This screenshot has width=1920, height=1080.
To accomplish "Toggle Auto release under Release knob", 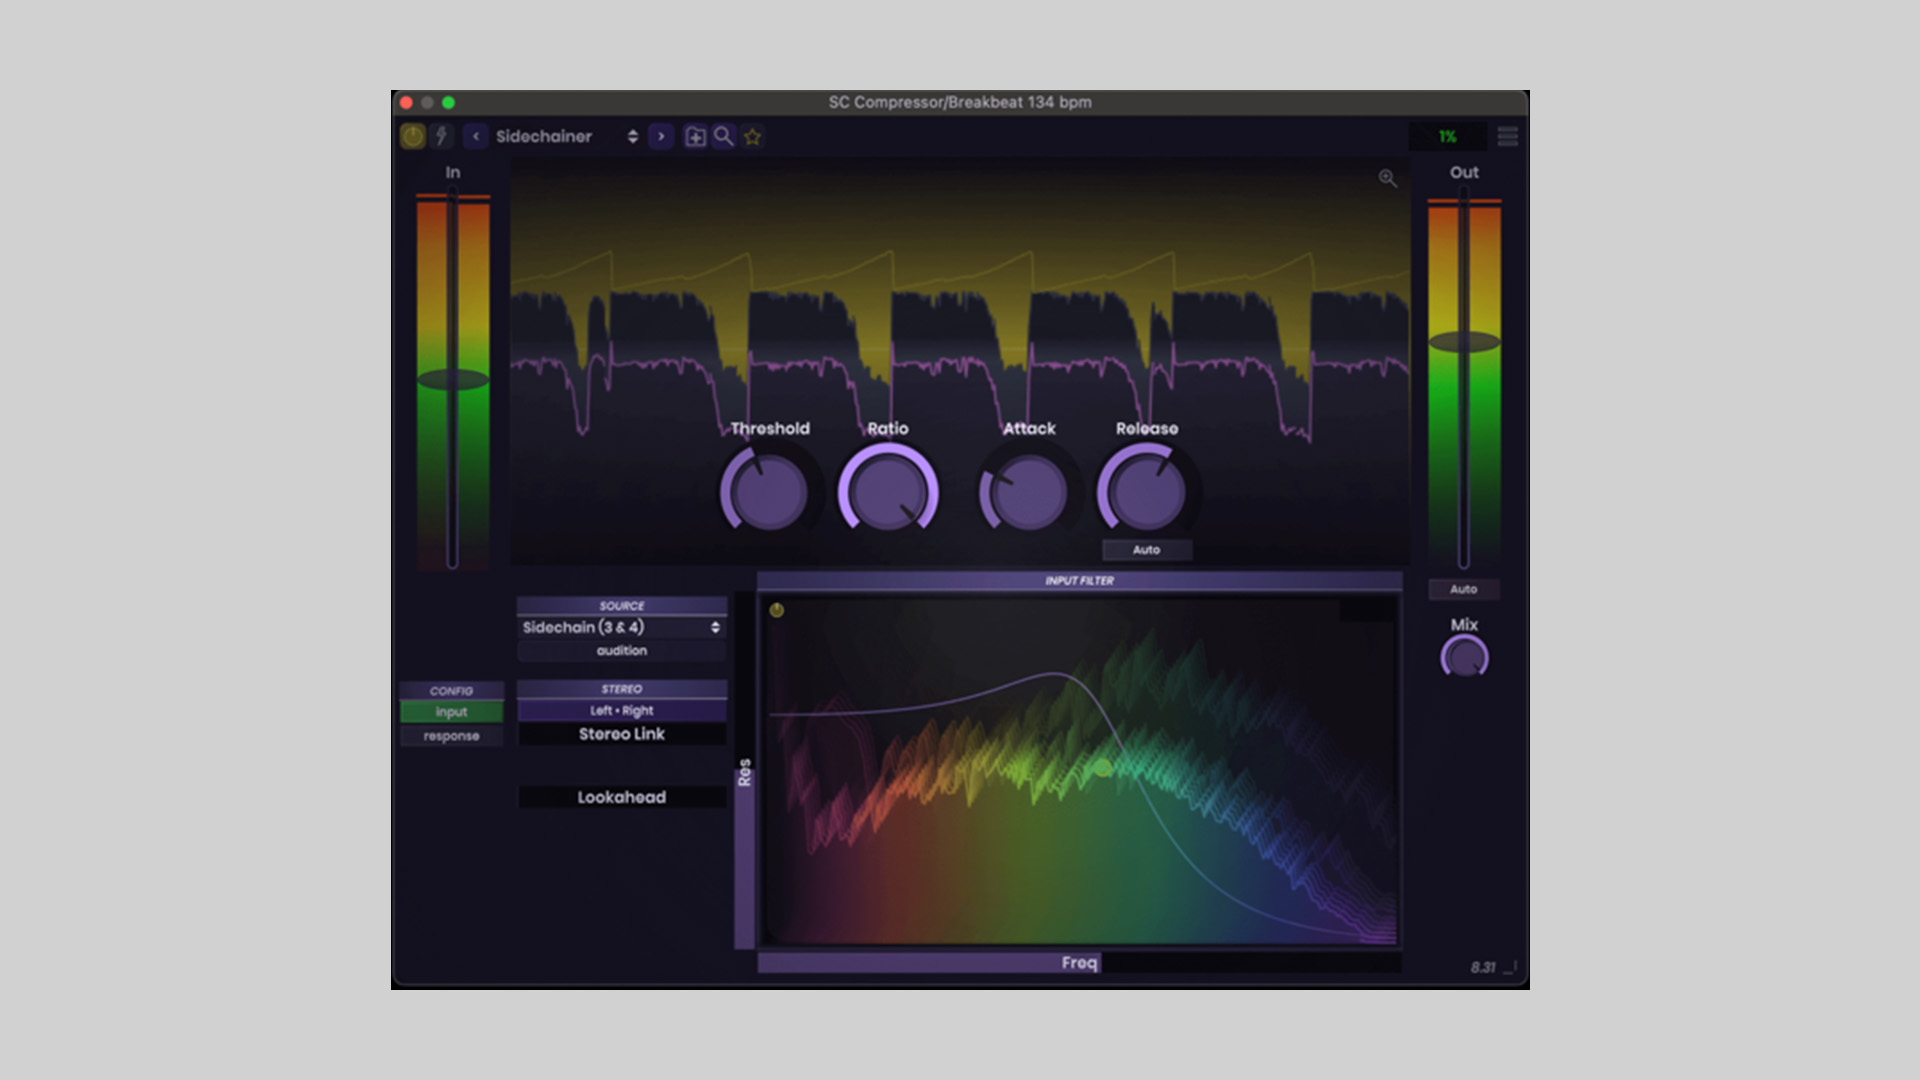I will [x=1146, y=550].
